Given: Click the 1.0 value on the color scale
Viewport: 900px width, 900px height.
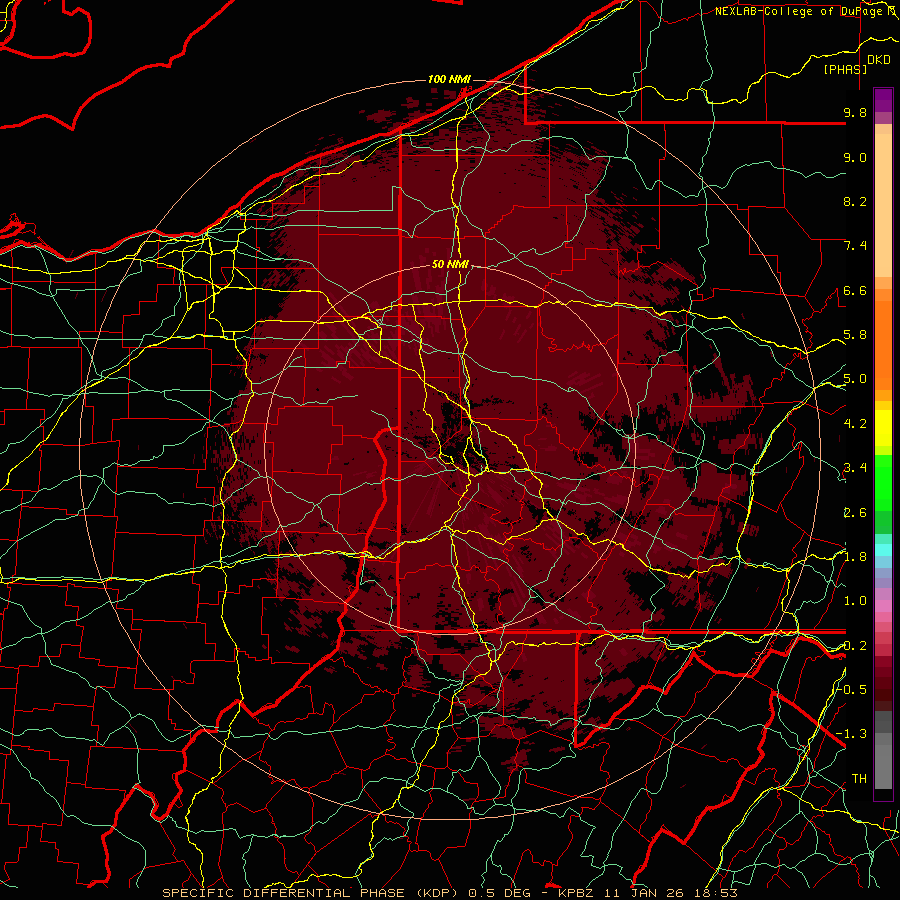Looking at the screenshot, I should [855, 601].
